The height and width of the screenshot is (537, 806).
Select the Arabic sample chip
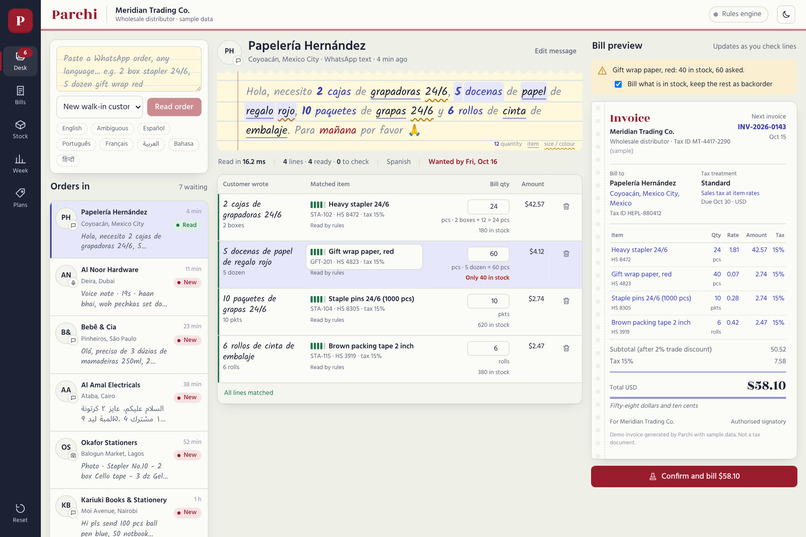pos(151,144)
